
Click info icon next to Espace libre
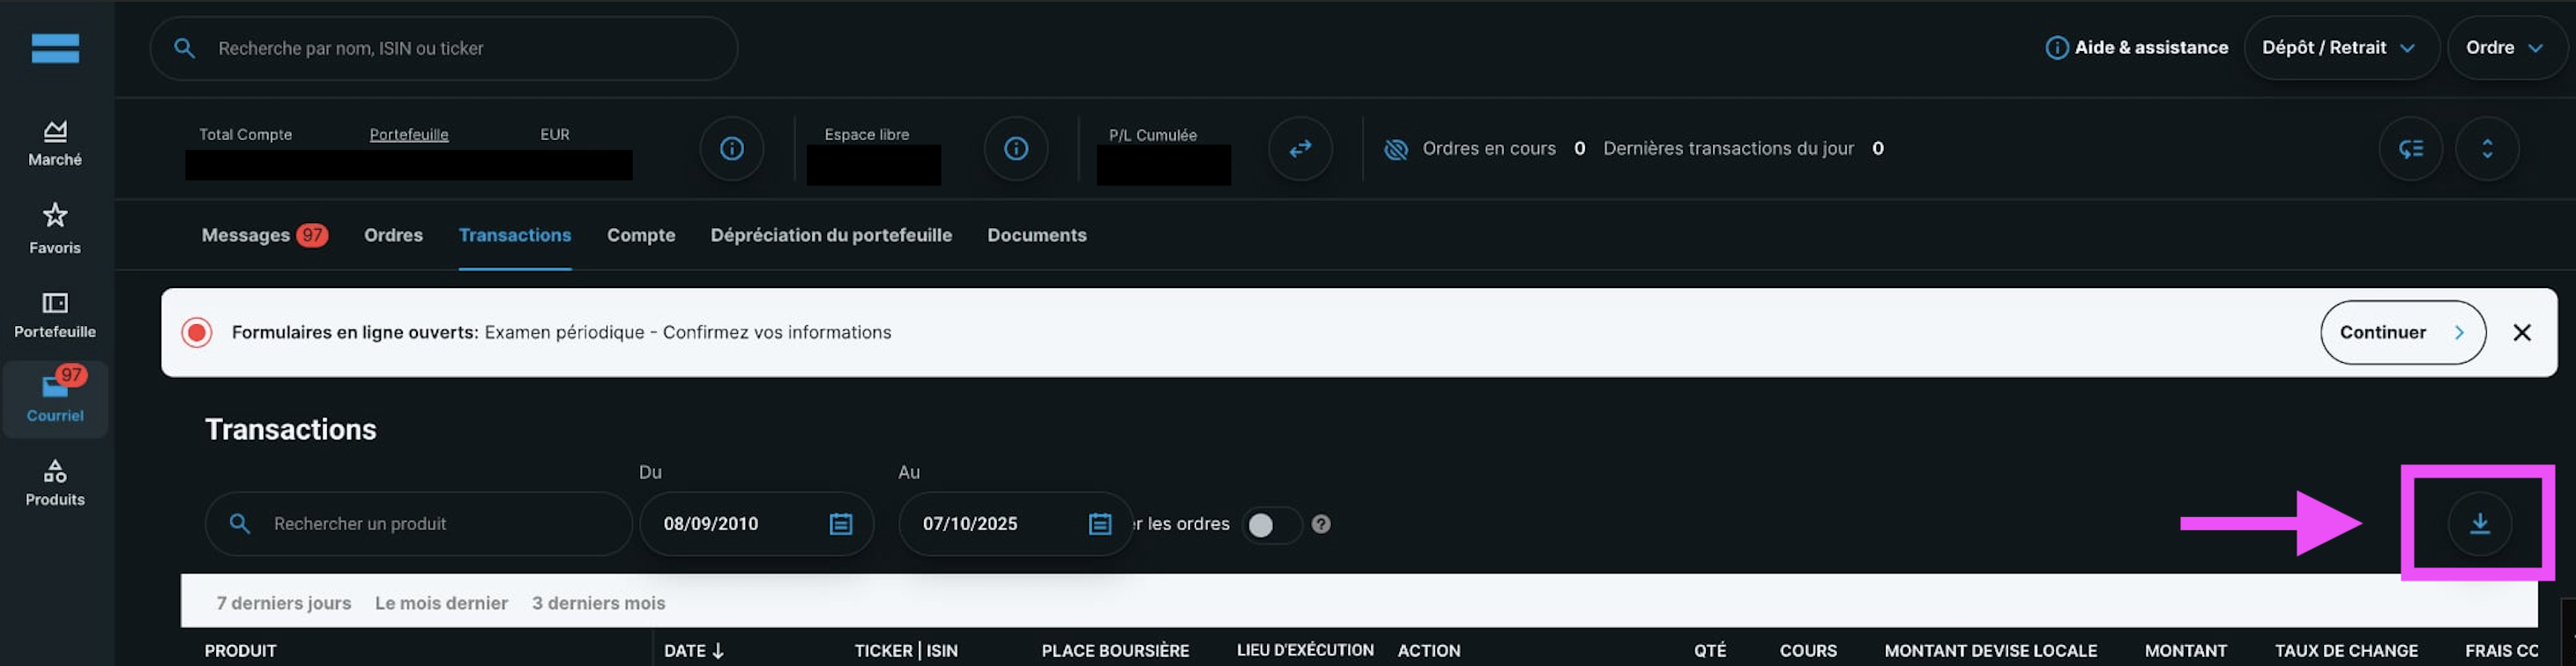[x=1015, y=149]
